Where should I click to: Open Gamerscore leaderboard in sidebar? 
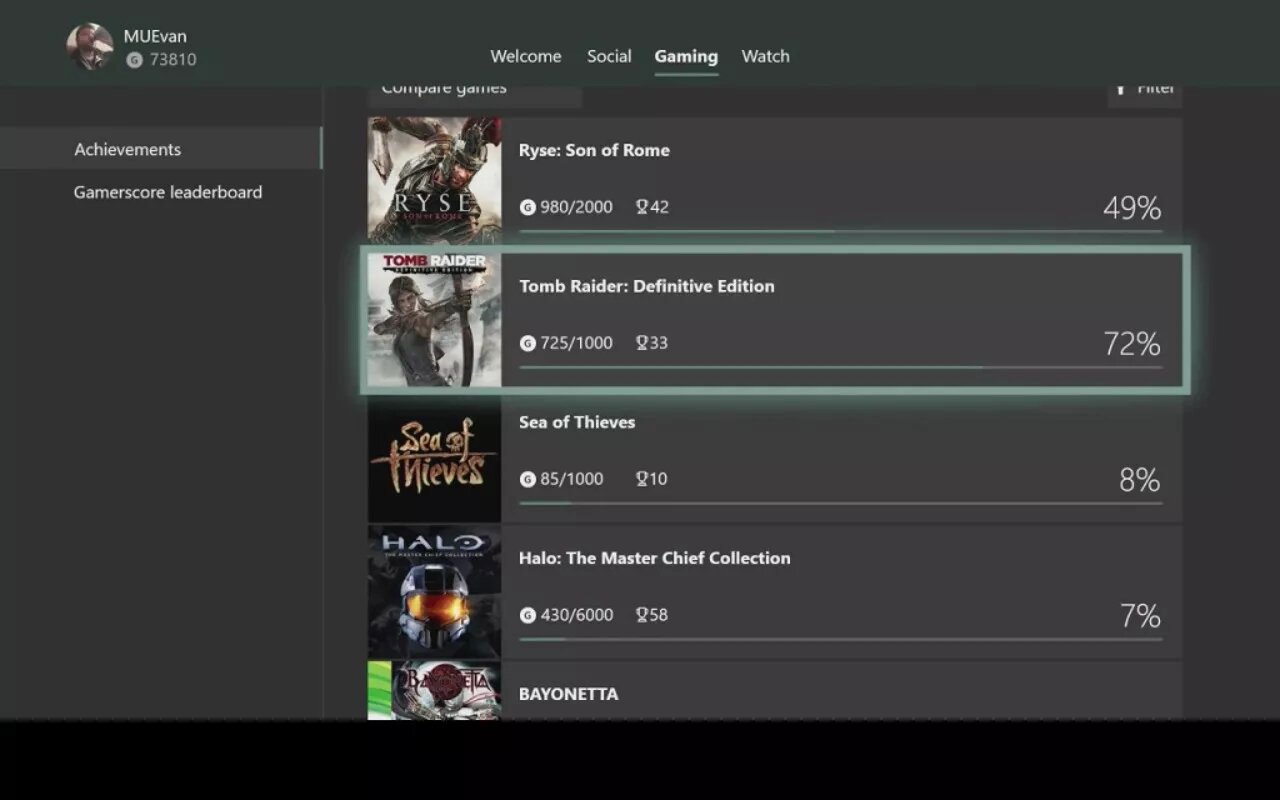[x=168, y=192]
